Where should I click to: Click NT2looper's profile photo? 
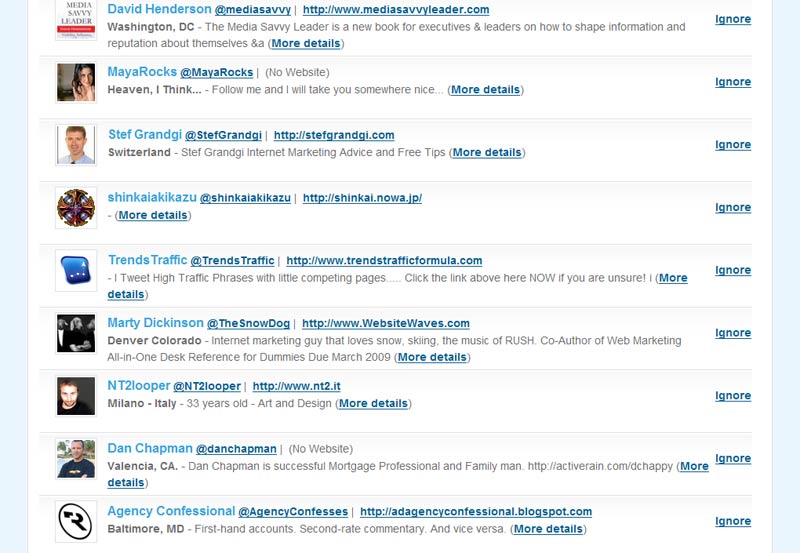pyautogui.click(x=76, y=396)
